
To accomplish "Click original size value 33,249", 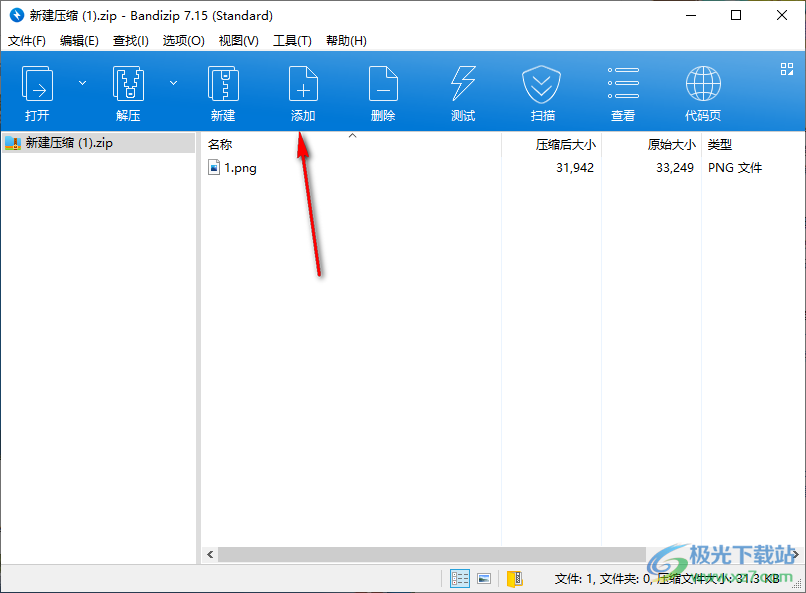I will (x=675, y=168).
